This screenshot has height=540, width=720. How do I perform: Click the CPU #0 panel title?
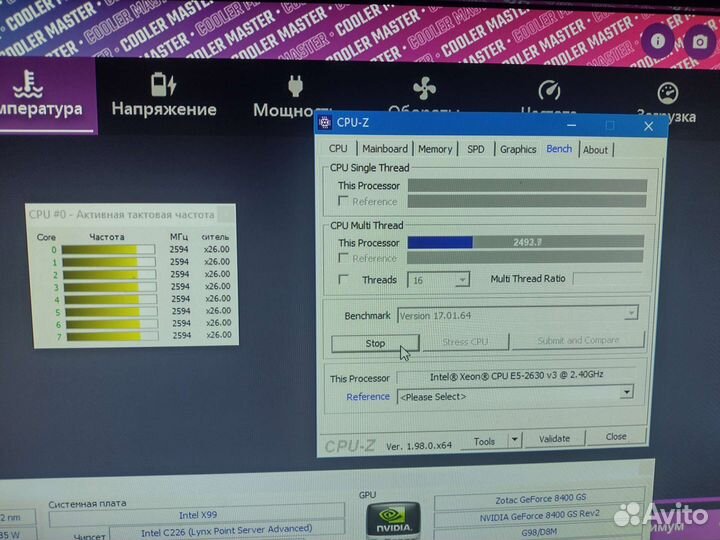(x=121, y=214)
